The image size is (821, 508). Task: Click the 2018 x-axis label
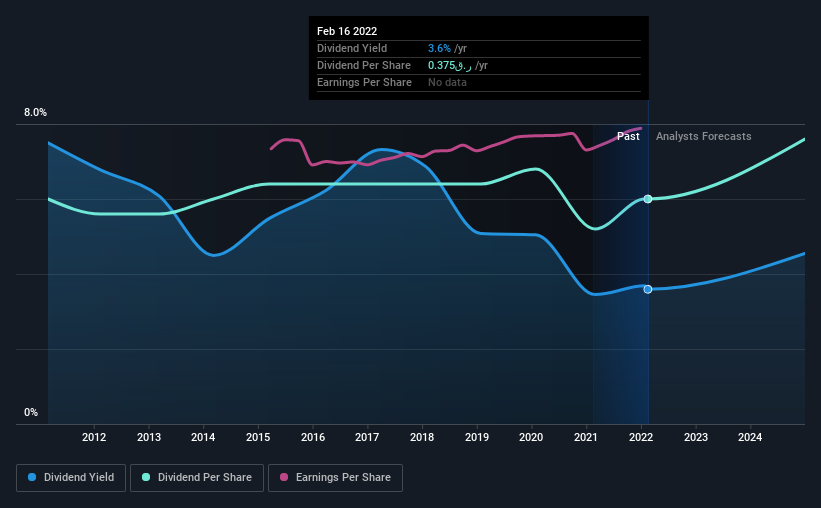pos(422,437)
